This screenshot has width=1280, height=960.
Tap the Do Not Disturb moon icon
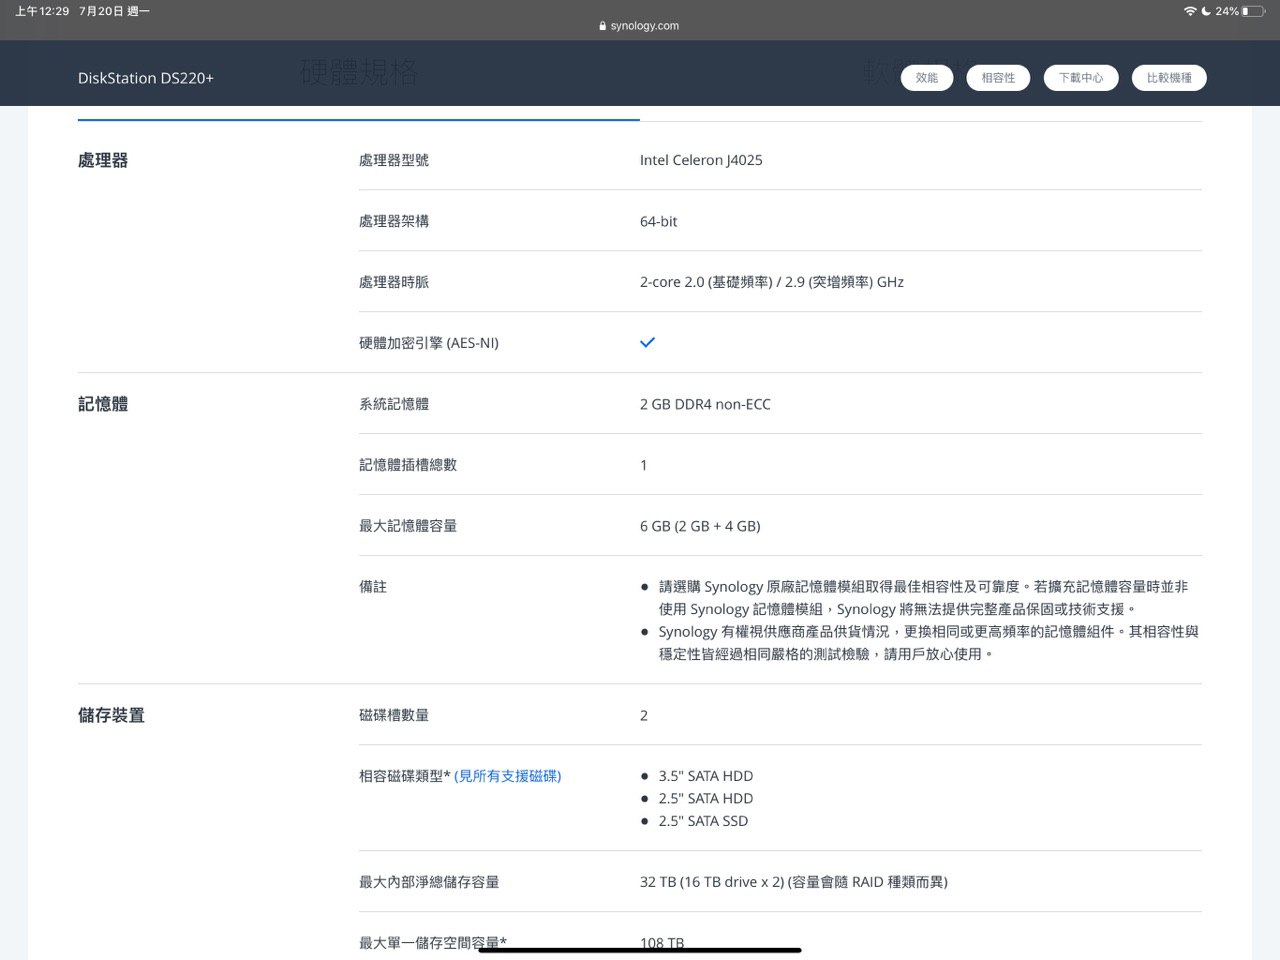point(1206,11)
